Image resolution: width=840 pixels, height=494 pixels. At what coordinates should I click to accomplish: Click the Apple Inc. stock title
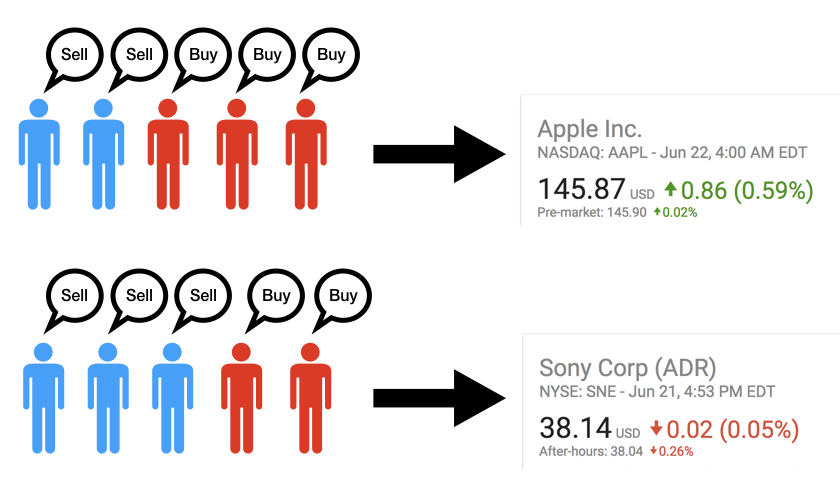click(x=589, y=129)
